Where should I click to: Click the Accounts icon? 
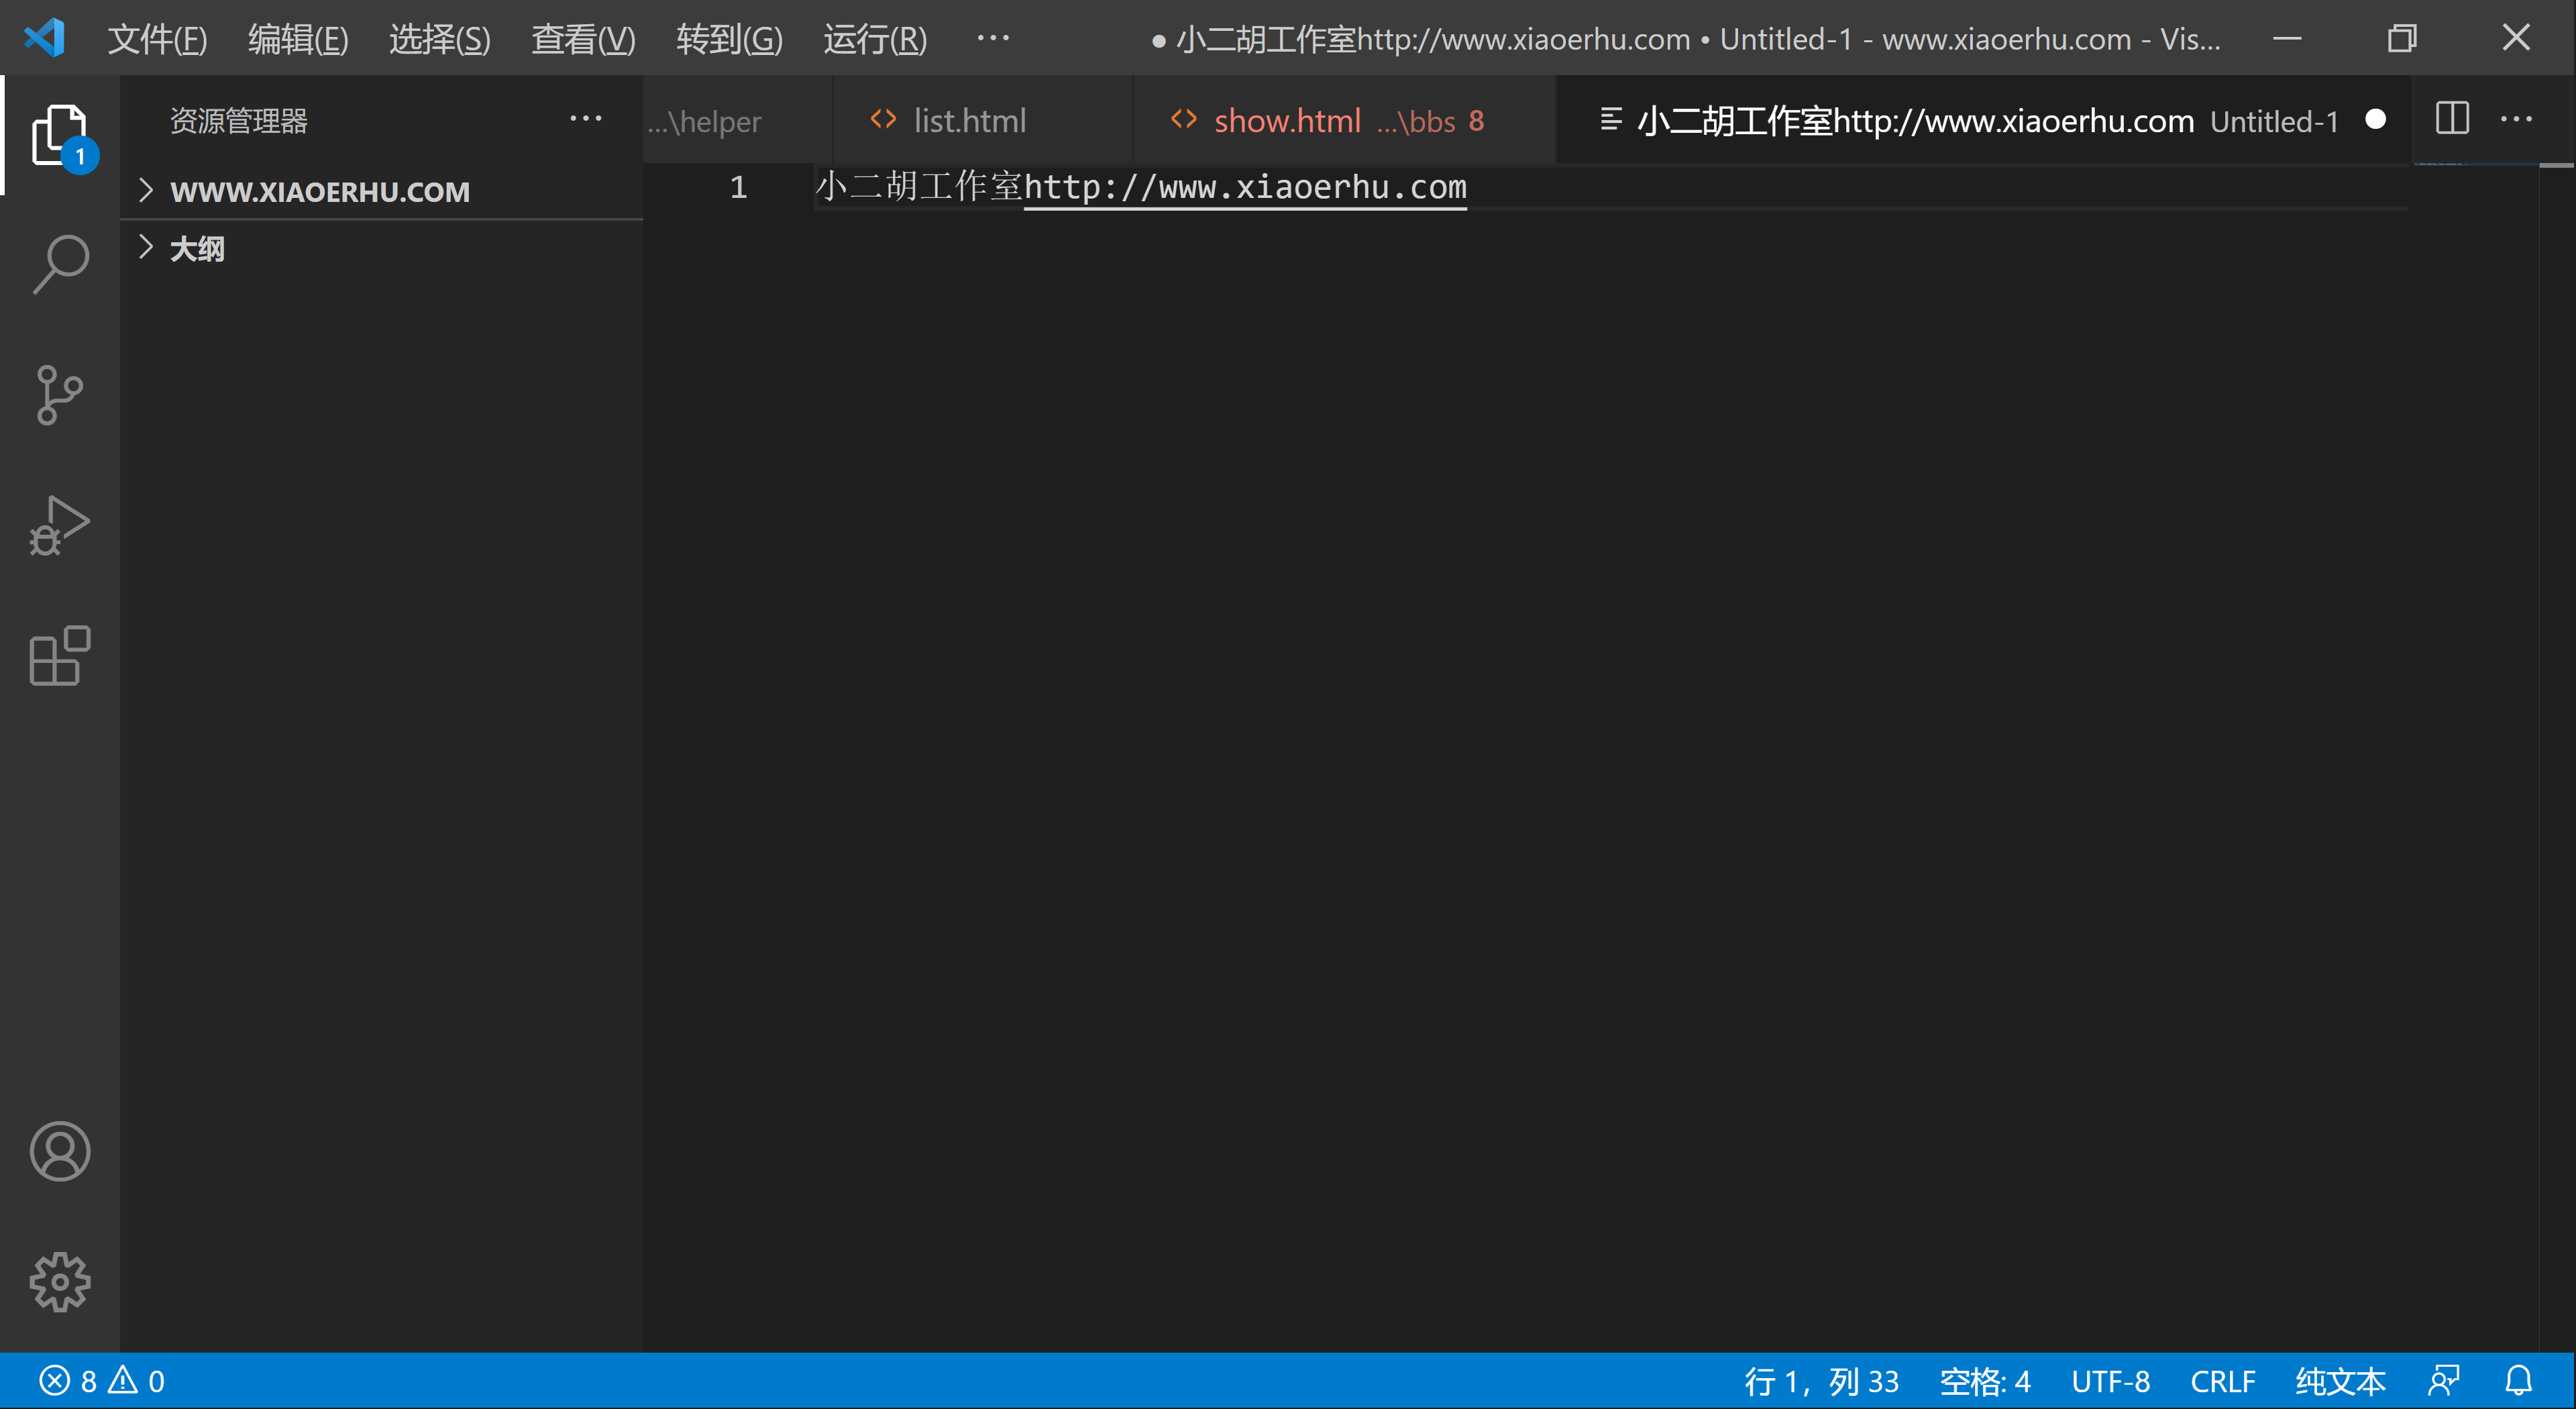point(60,1151)
